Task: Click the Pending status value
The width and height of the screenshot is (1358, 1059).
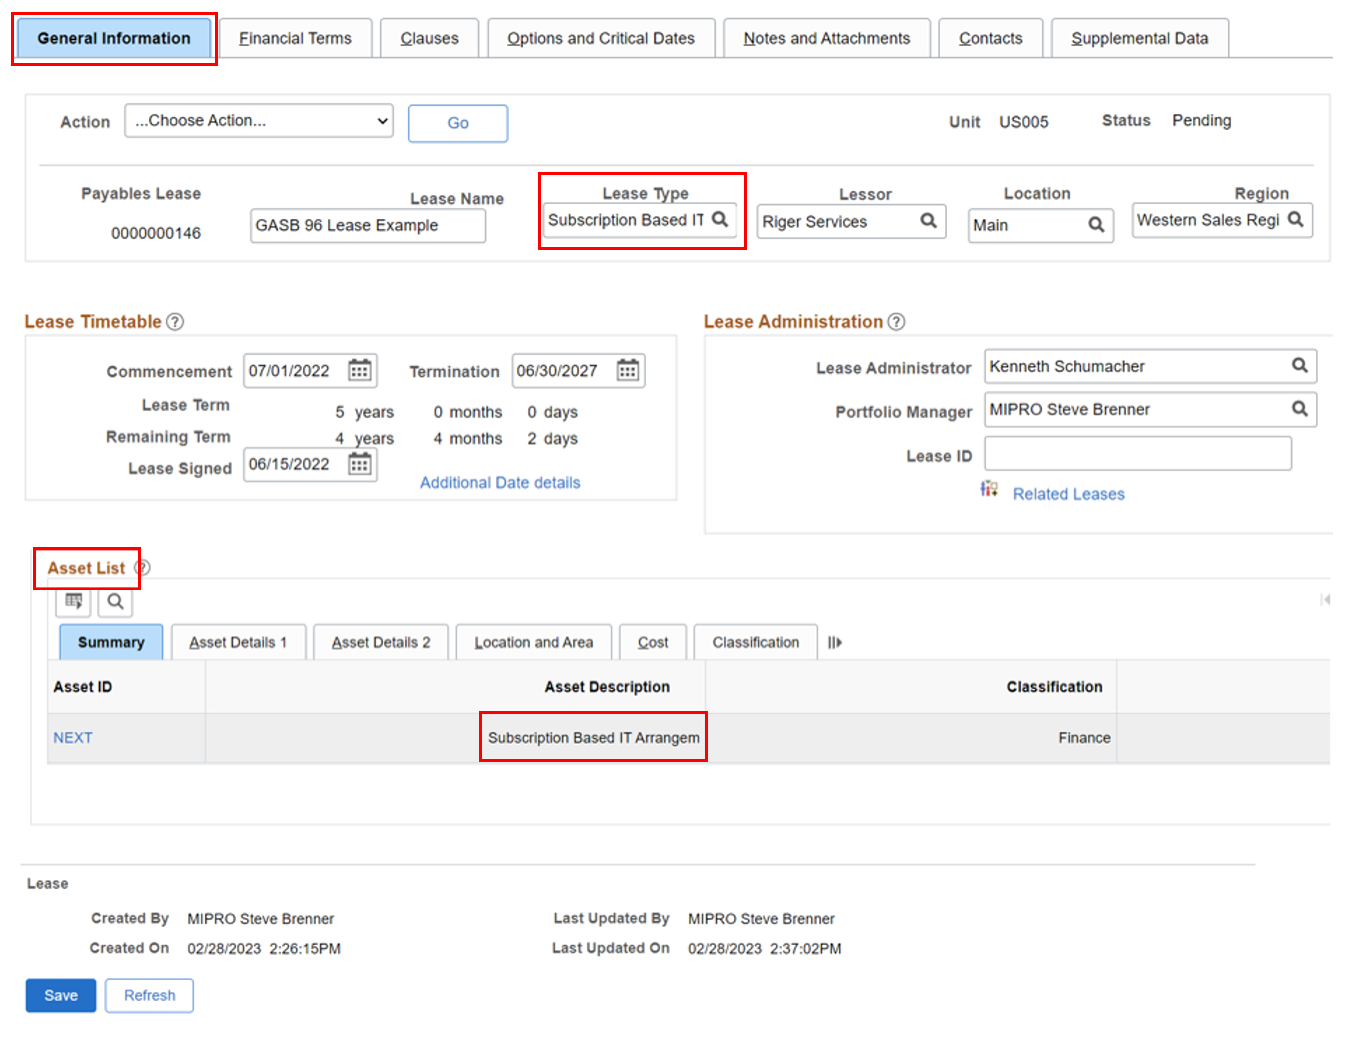Action: (x=1202, y=121)
